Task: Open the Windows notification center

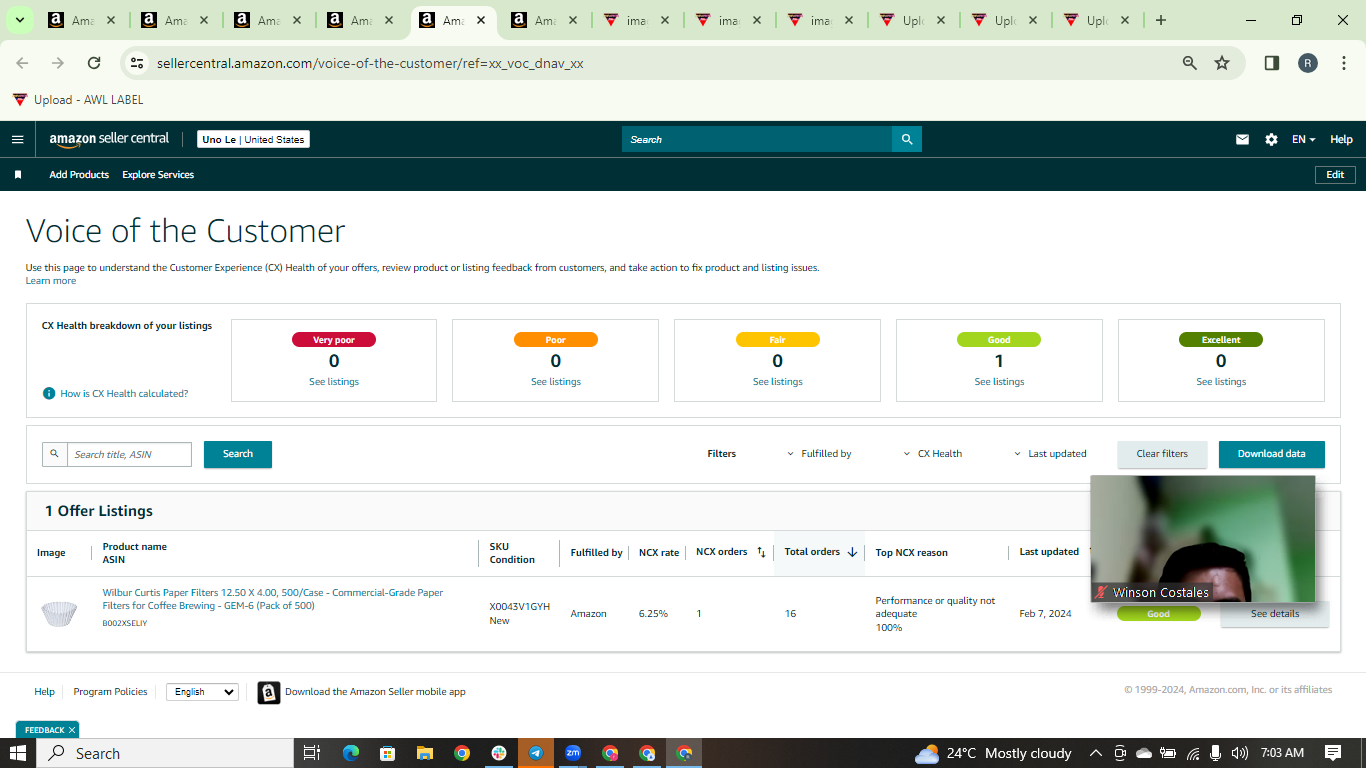Action: click(x=1333, y=753)
